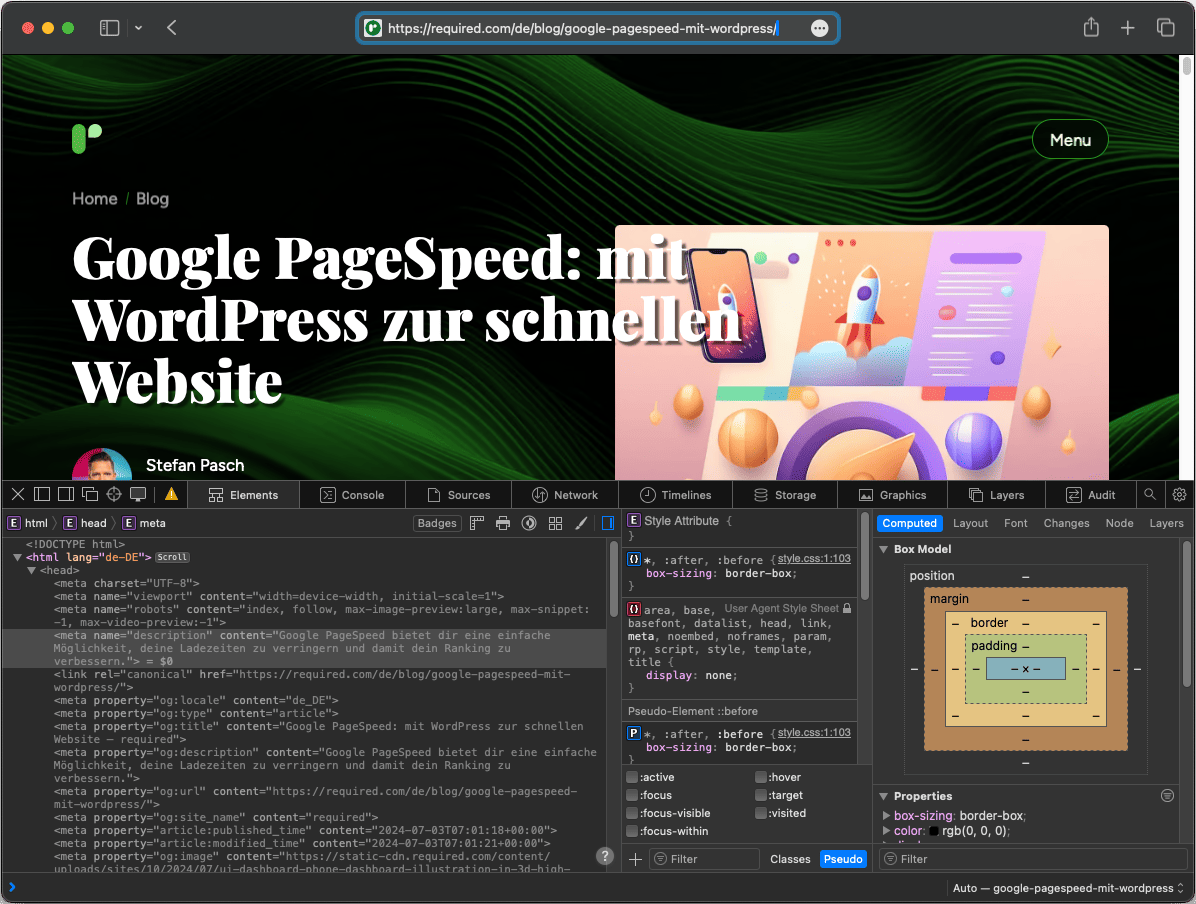
Task: Click the grid overlay icon
Action: 555,523
